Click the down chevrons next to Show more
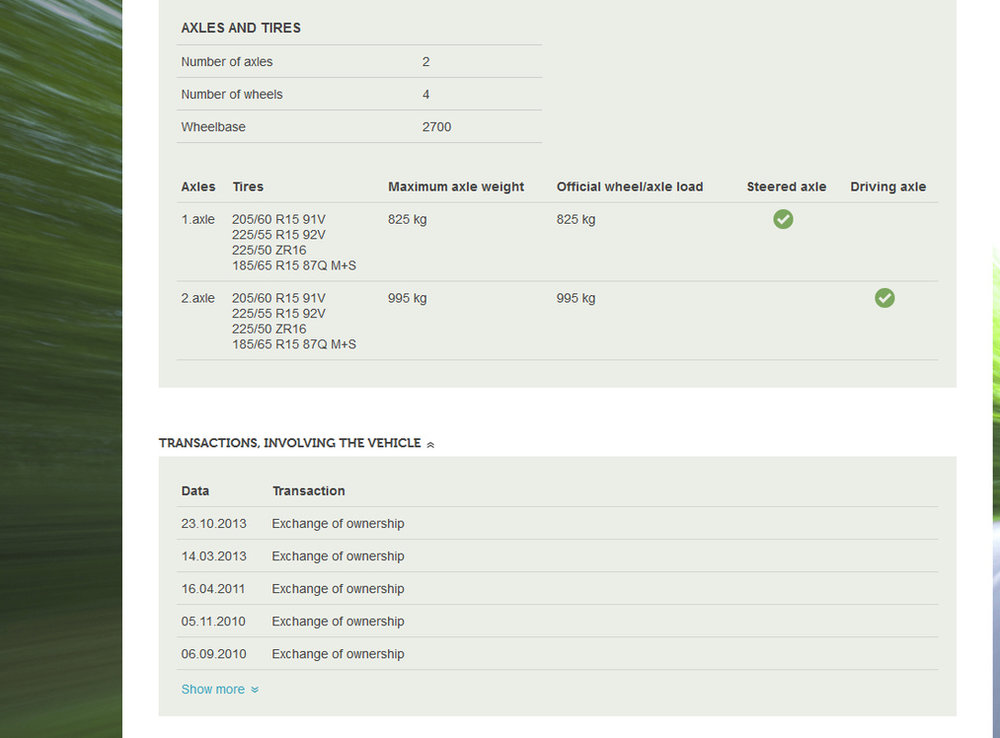Image resolution: width=1000 pixels, height=738 pixels. pos(254,690)
